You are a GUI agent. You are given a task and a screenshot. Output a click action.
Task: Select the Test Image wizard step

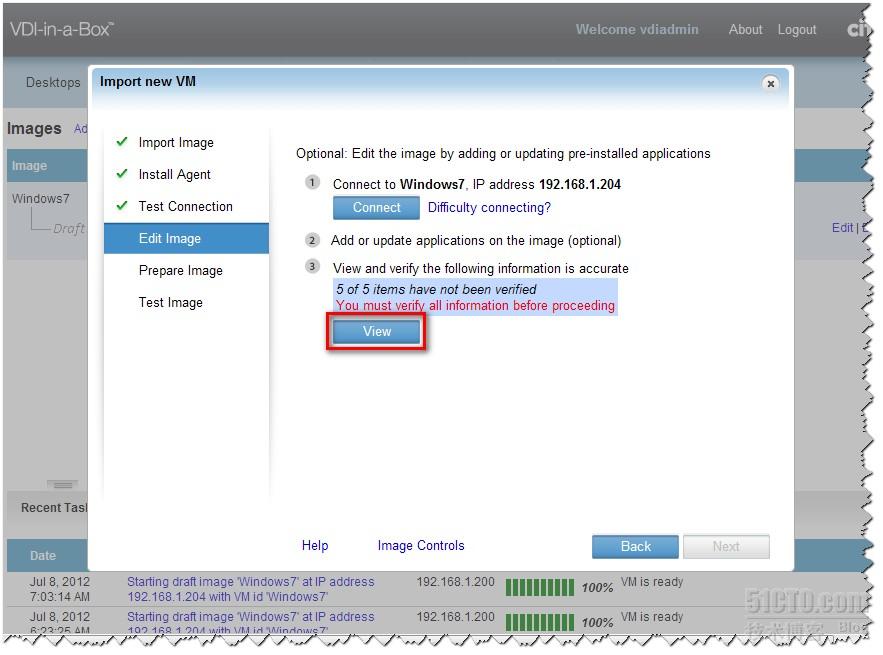pos(171,302)
